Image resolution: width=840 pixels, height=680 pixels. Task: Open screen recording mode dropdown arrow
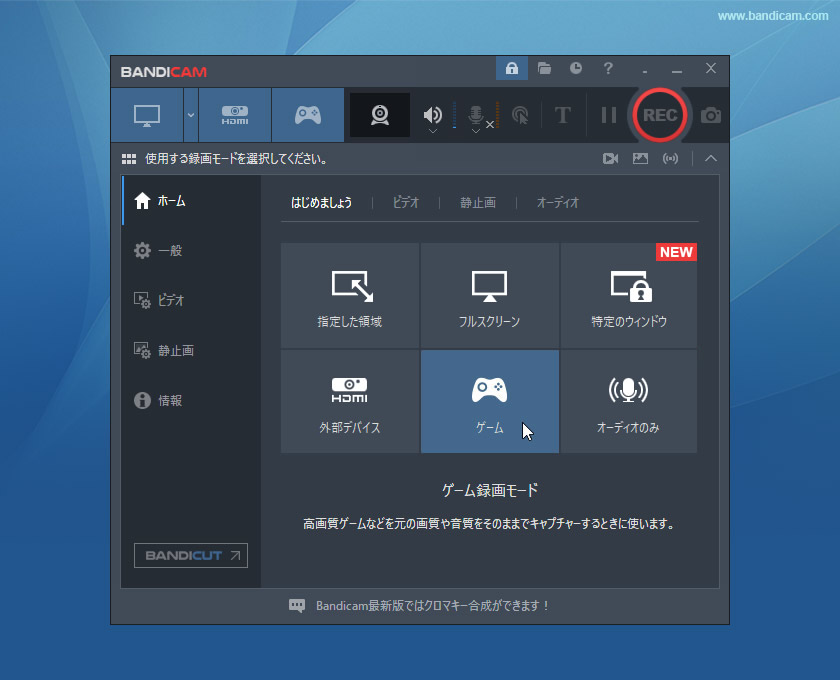[191, 115]
